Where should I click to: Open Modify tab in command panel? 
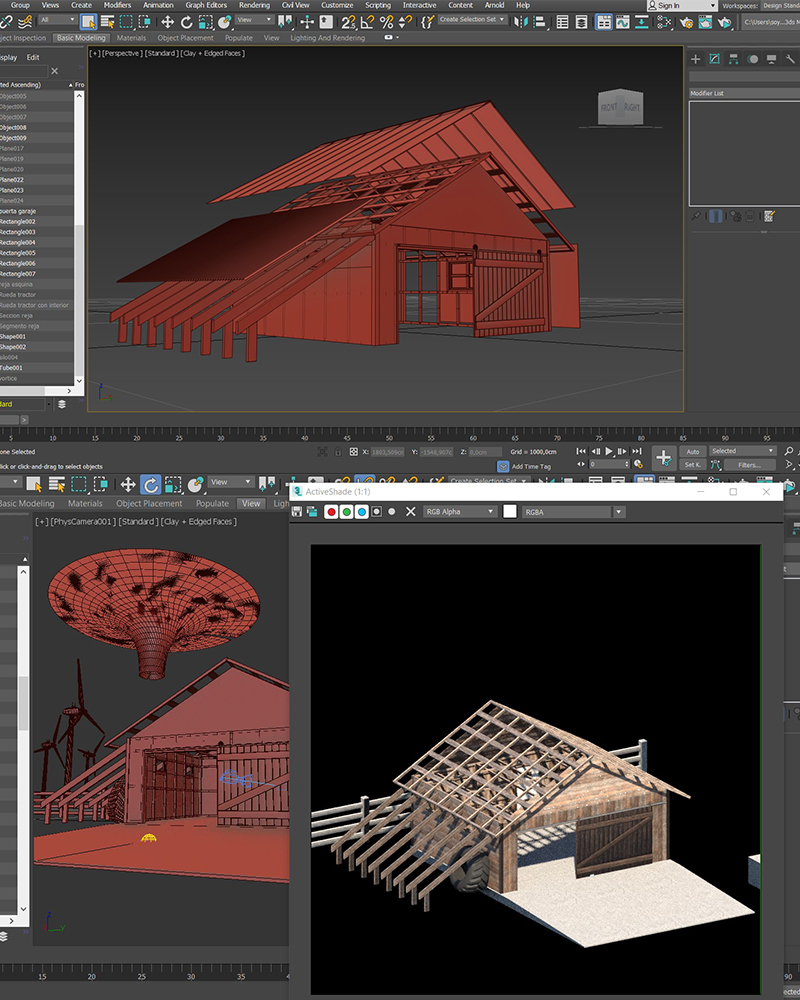[715, 59]
